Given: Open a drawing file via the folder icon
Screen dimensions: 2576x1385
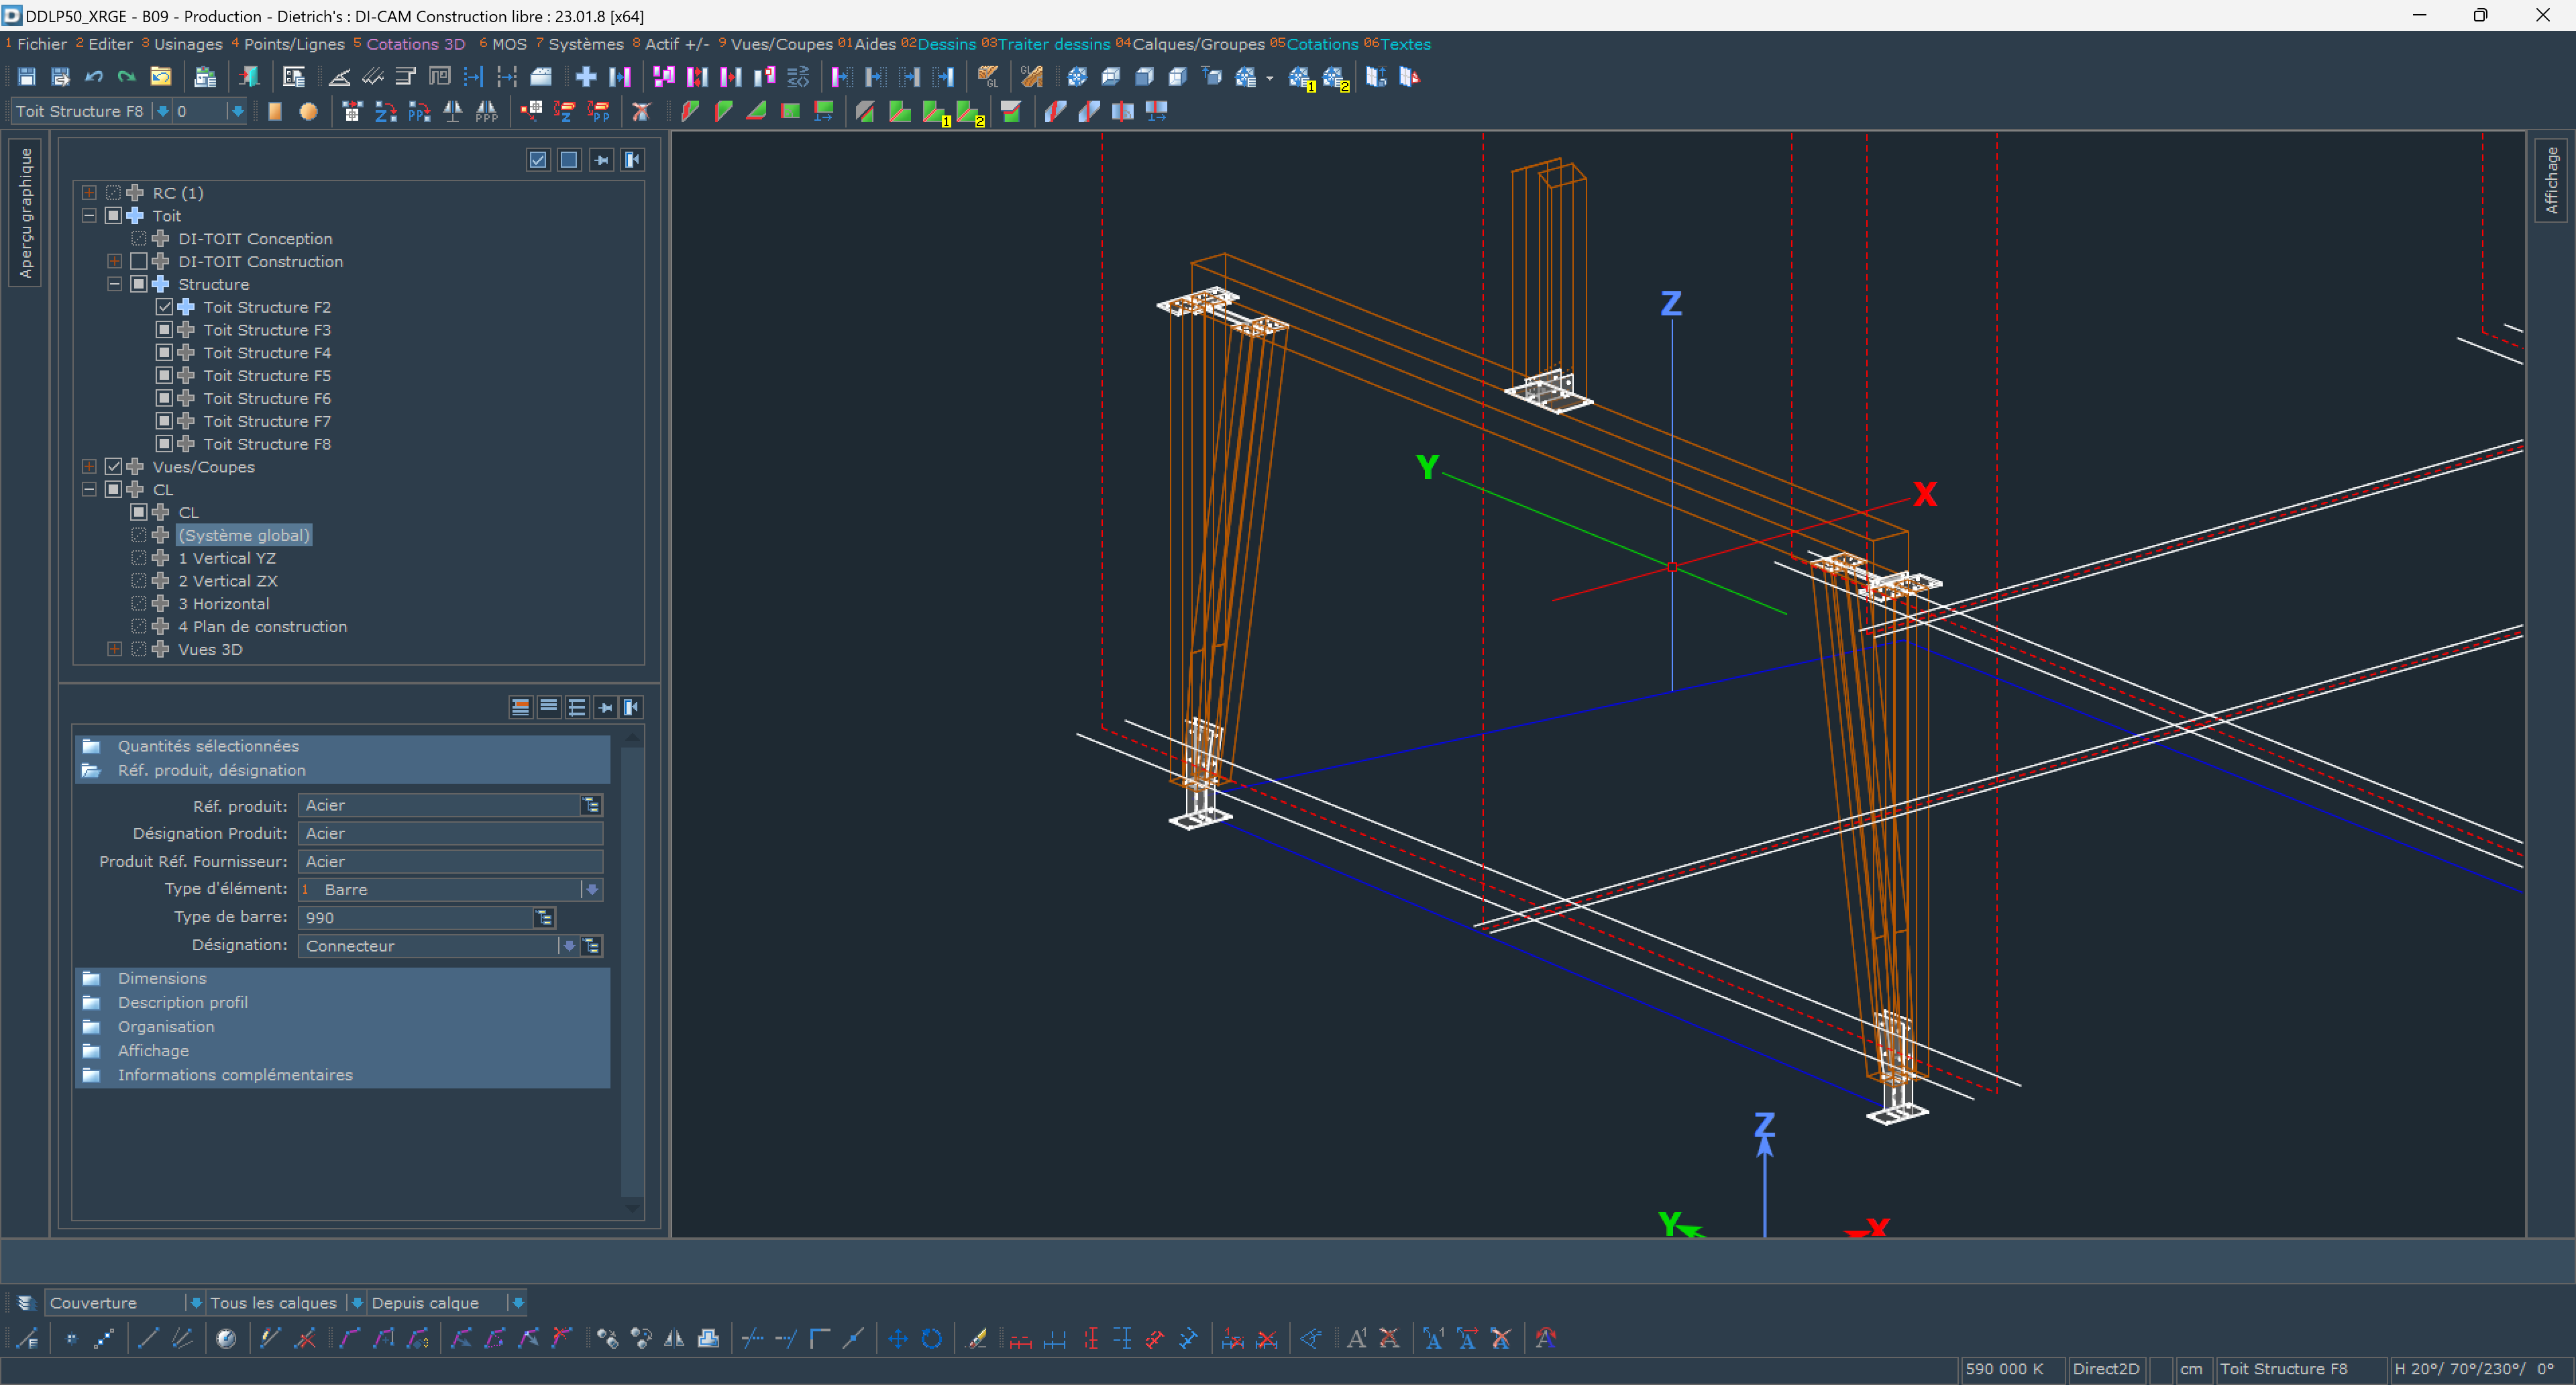Looking at the screenshot, I should pyautogui.click(x=160, y=77).
